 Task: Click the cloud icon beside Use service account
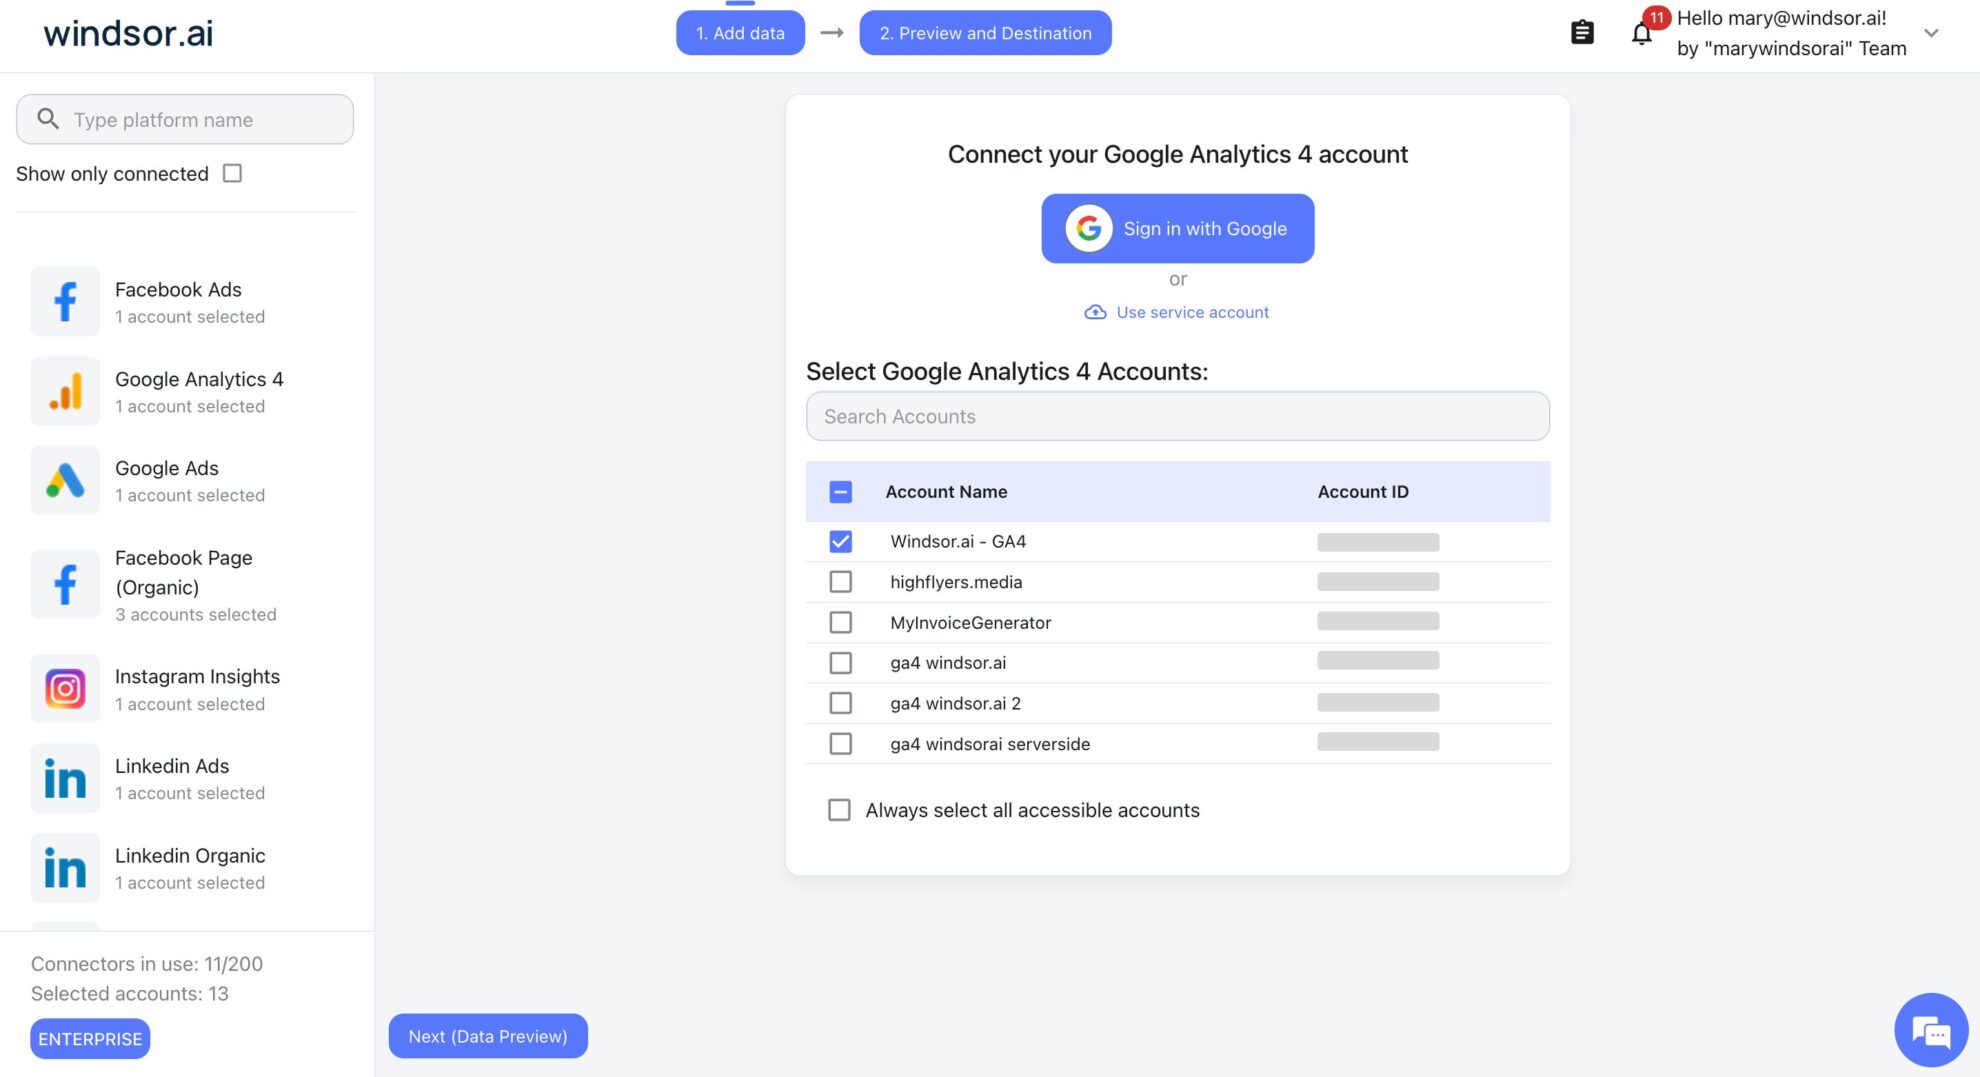point(1095,312)
